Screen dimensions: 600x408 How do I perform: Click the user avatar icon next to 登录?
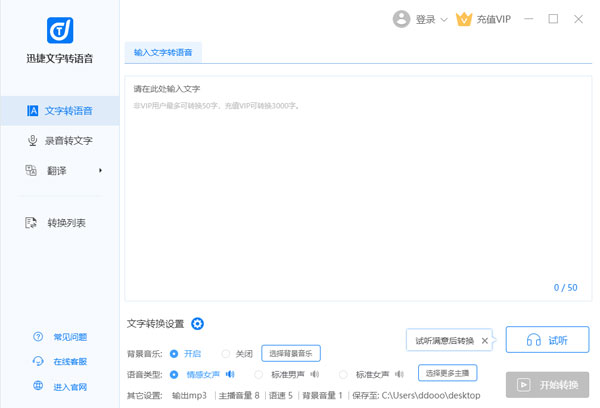401,18
